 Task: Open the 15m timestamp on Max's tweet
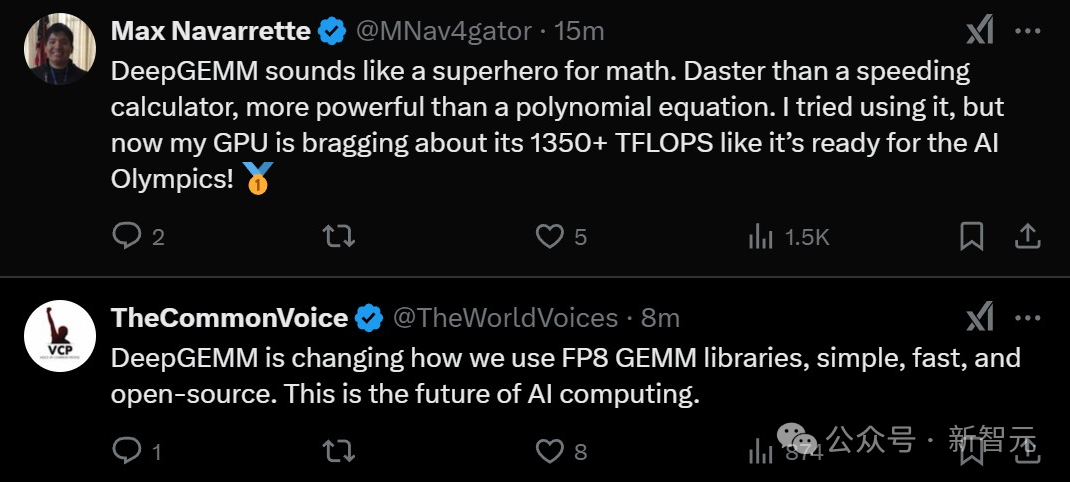click(x=579, y=31)
